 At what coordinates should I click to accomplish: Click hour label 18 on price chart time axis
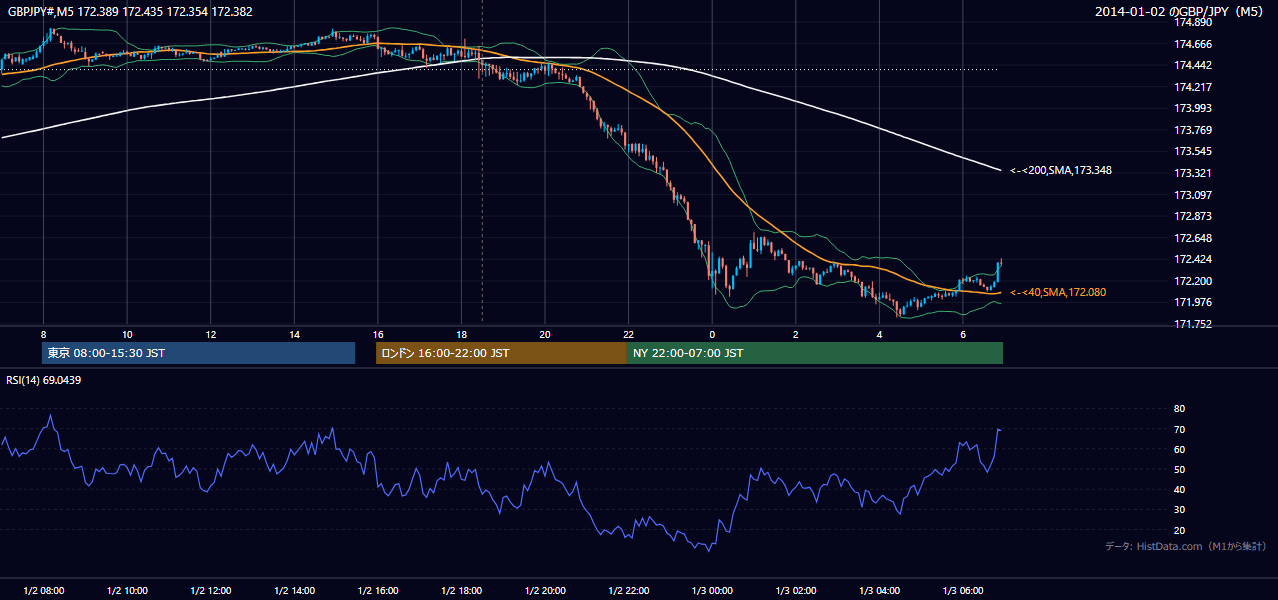coord(461,334)
